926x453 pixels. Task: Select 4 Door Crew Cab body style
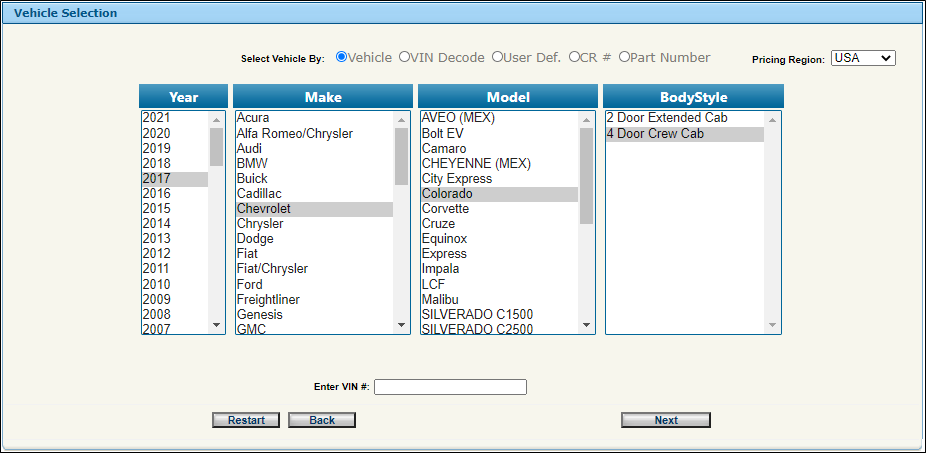pos(685,134)
